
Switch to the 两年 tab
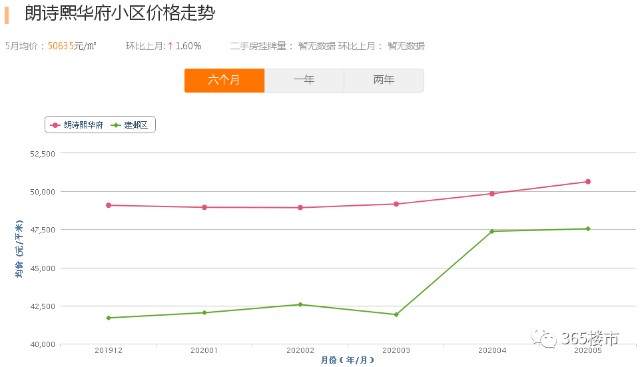point(384,80)
